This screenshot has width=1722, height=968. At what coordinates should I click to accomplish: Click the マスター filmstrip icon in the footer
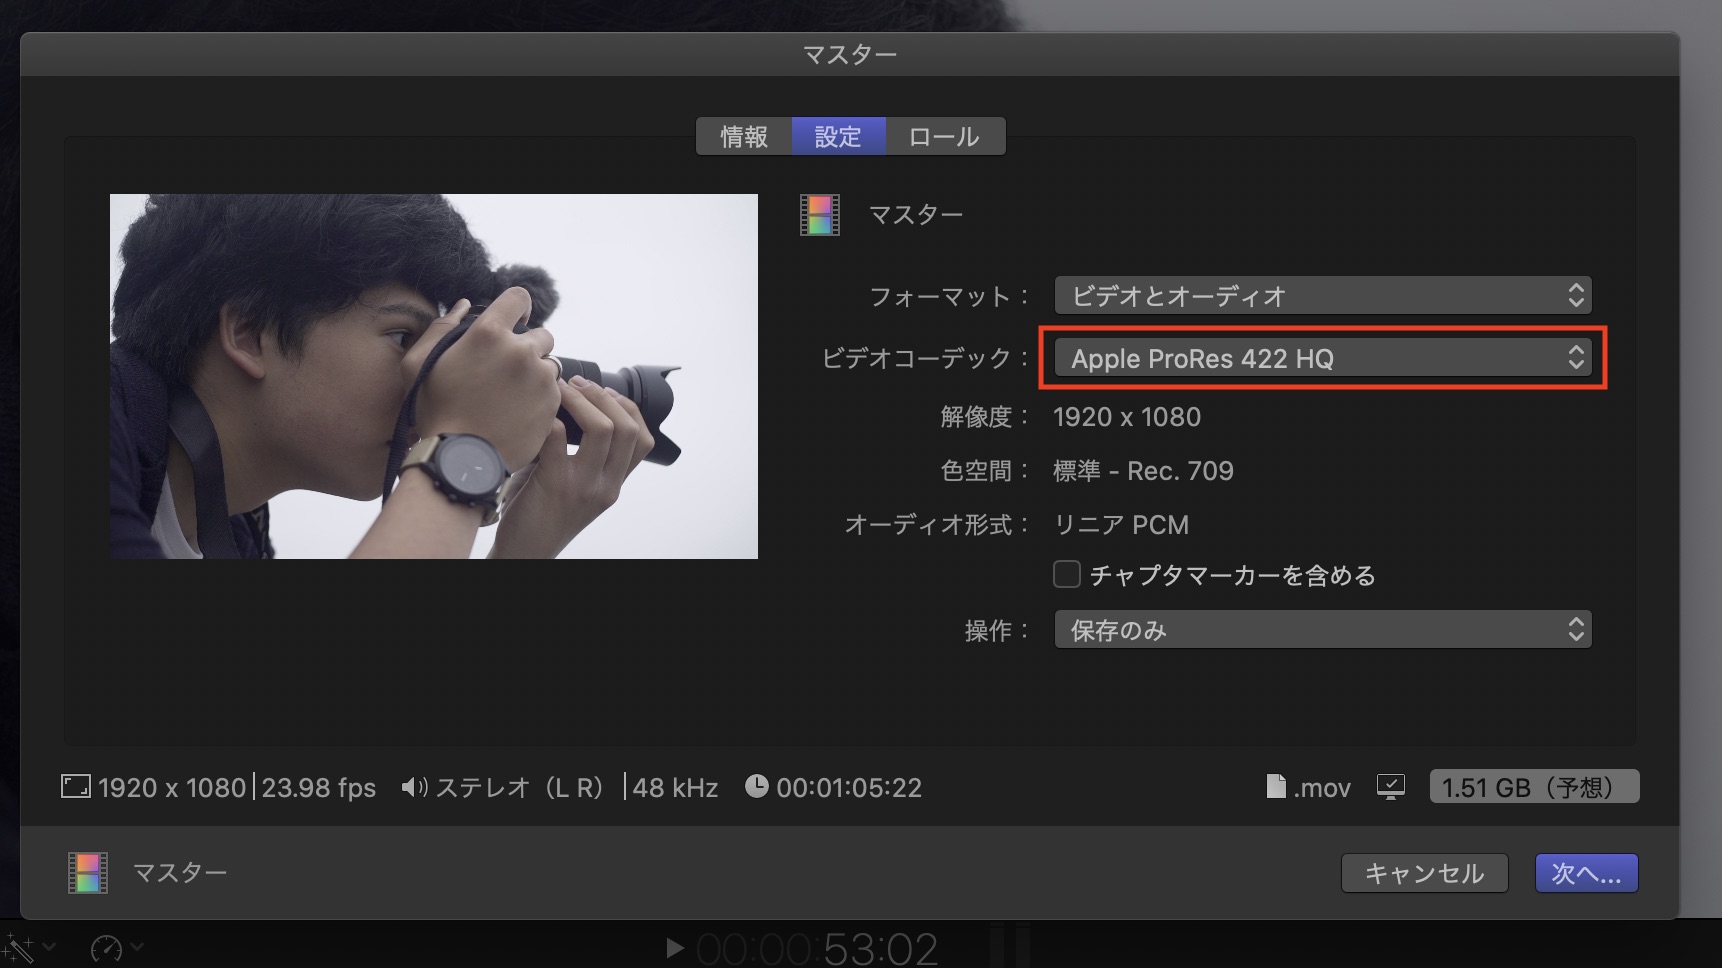point(87,873)
